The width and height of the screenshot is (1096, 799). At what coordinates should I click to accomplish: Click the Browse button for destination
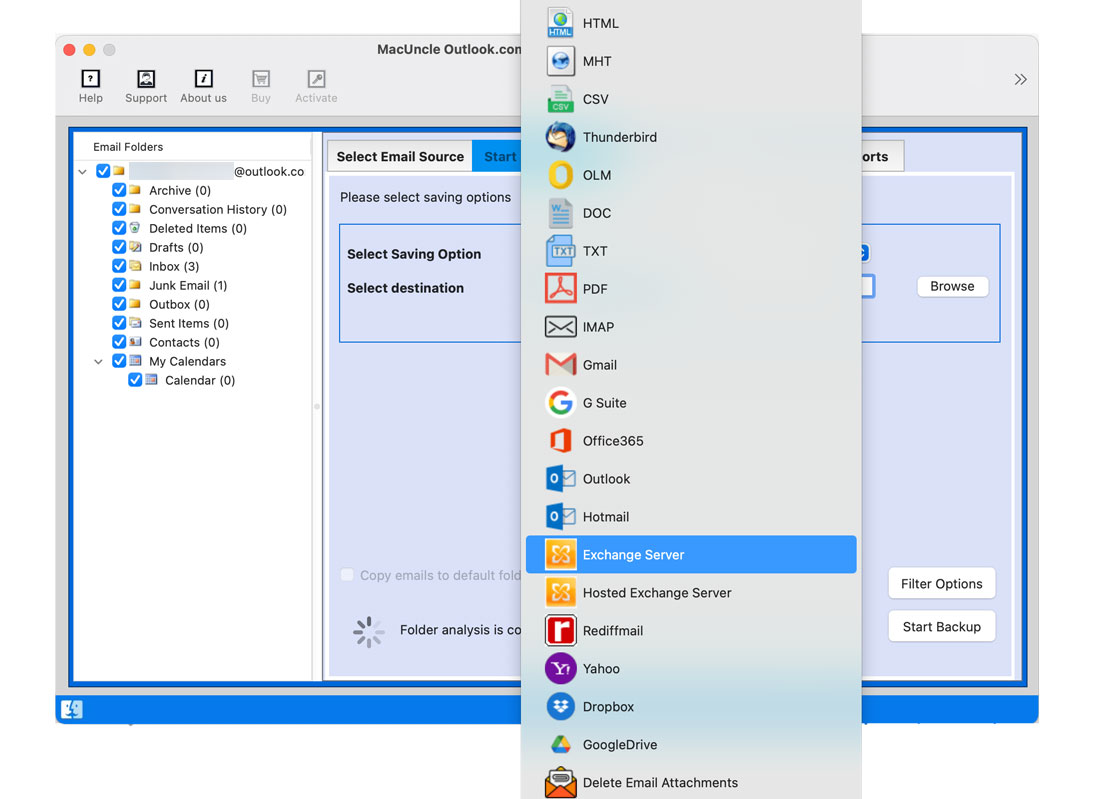[x=952, y=286]
